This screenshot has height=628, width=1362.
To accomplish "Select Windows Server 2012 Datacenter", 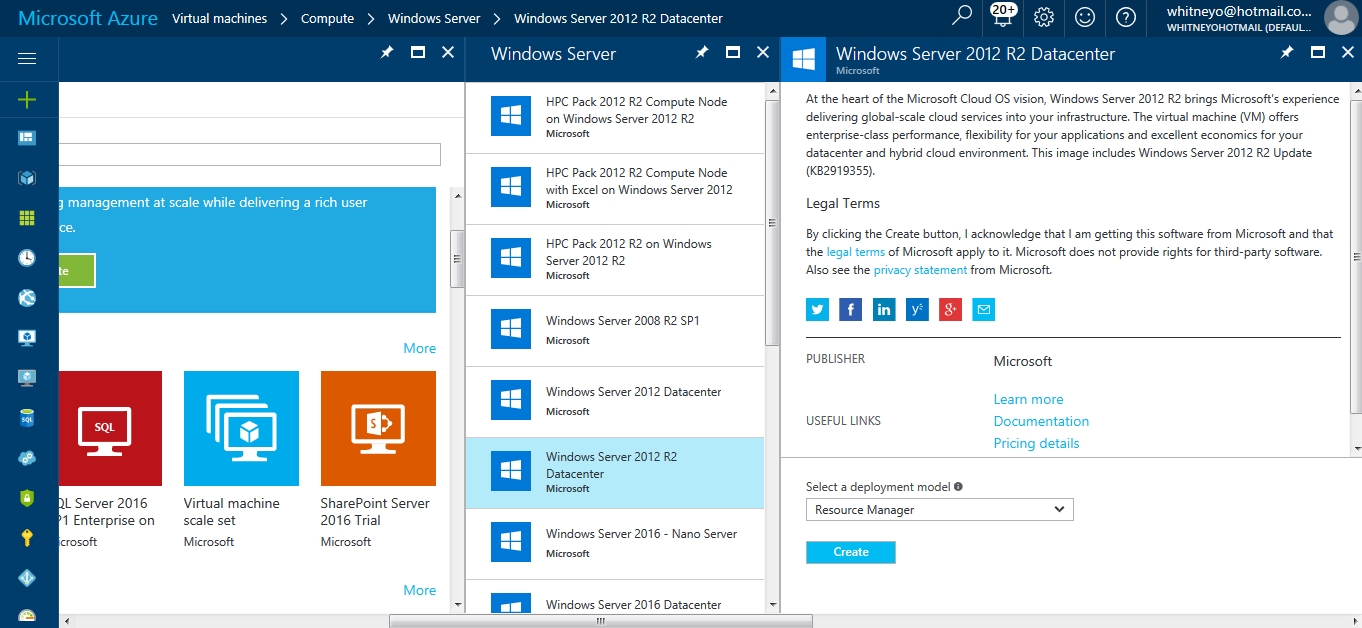I will point(615,401).
